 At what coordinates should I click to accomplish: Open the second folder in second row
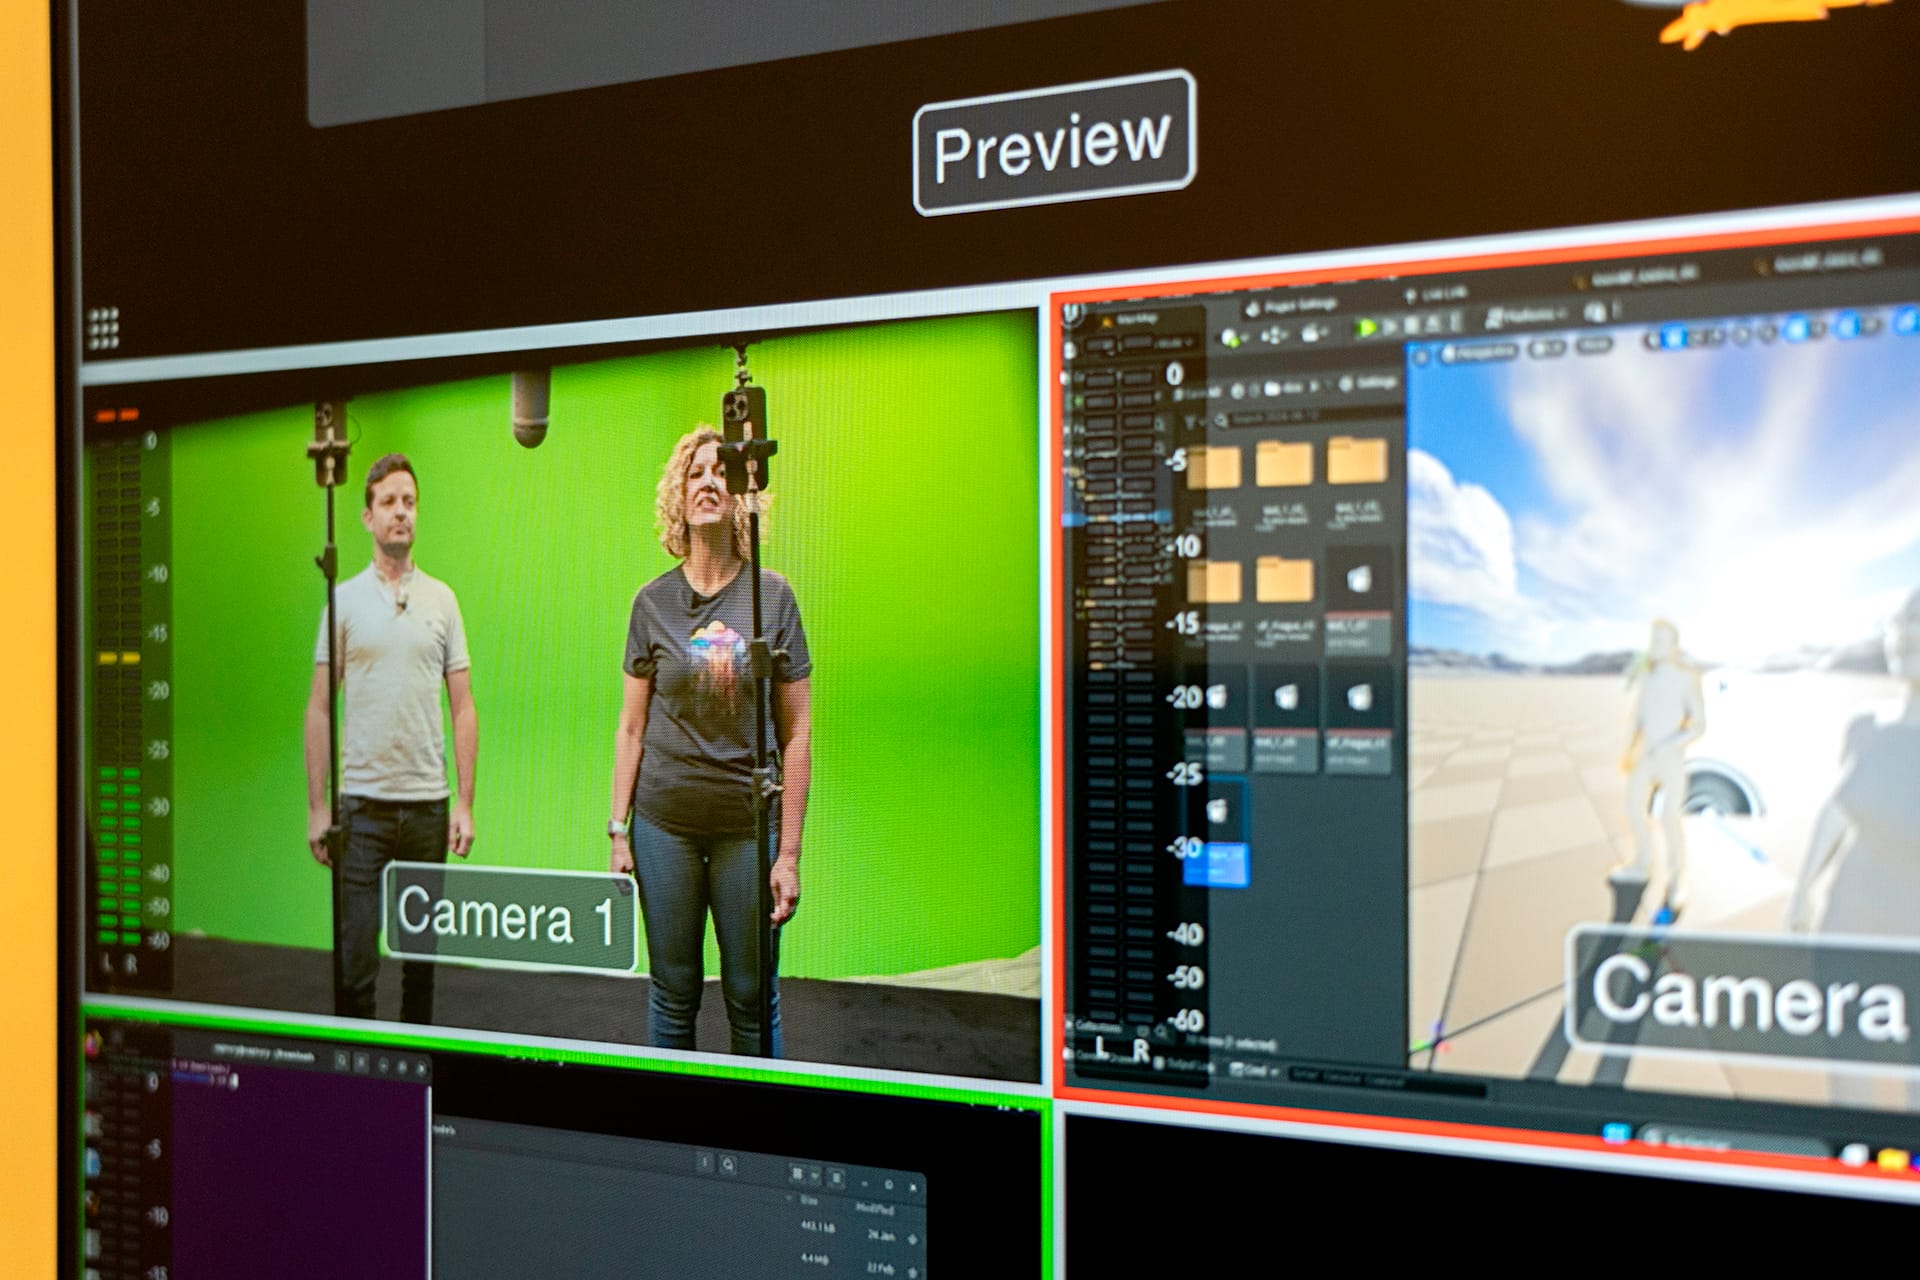pyautogui.click(x=1285, y=579)
